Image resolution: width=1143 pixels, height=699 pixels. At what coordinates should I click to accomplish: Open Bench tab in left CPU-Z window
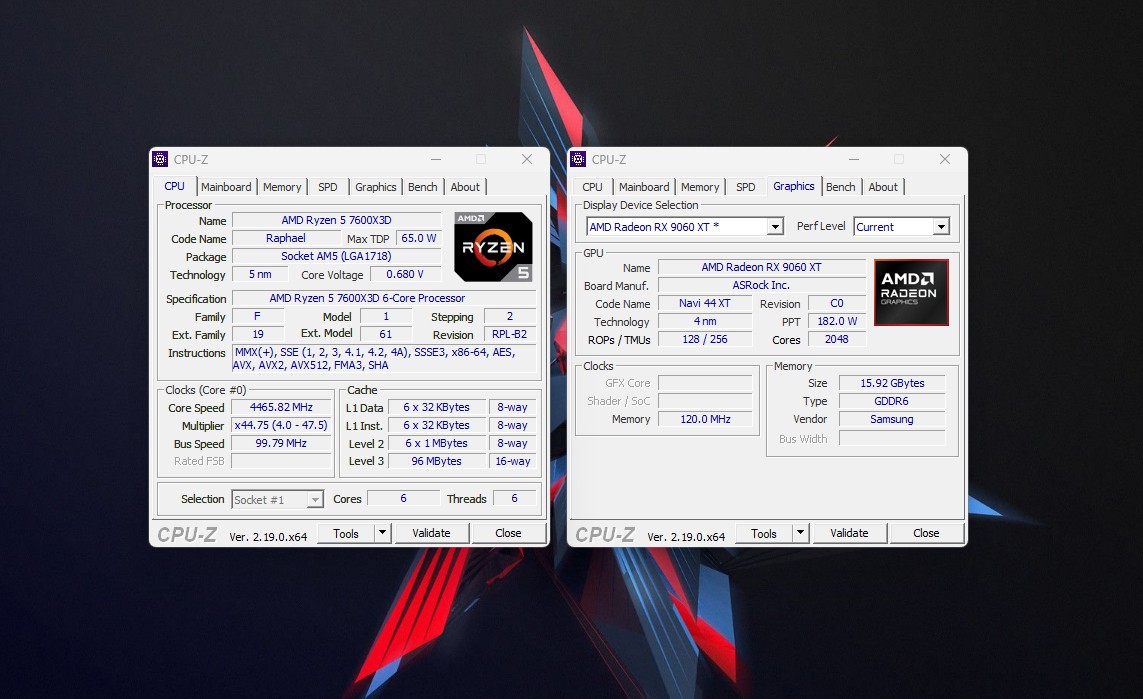coord(423,187)
